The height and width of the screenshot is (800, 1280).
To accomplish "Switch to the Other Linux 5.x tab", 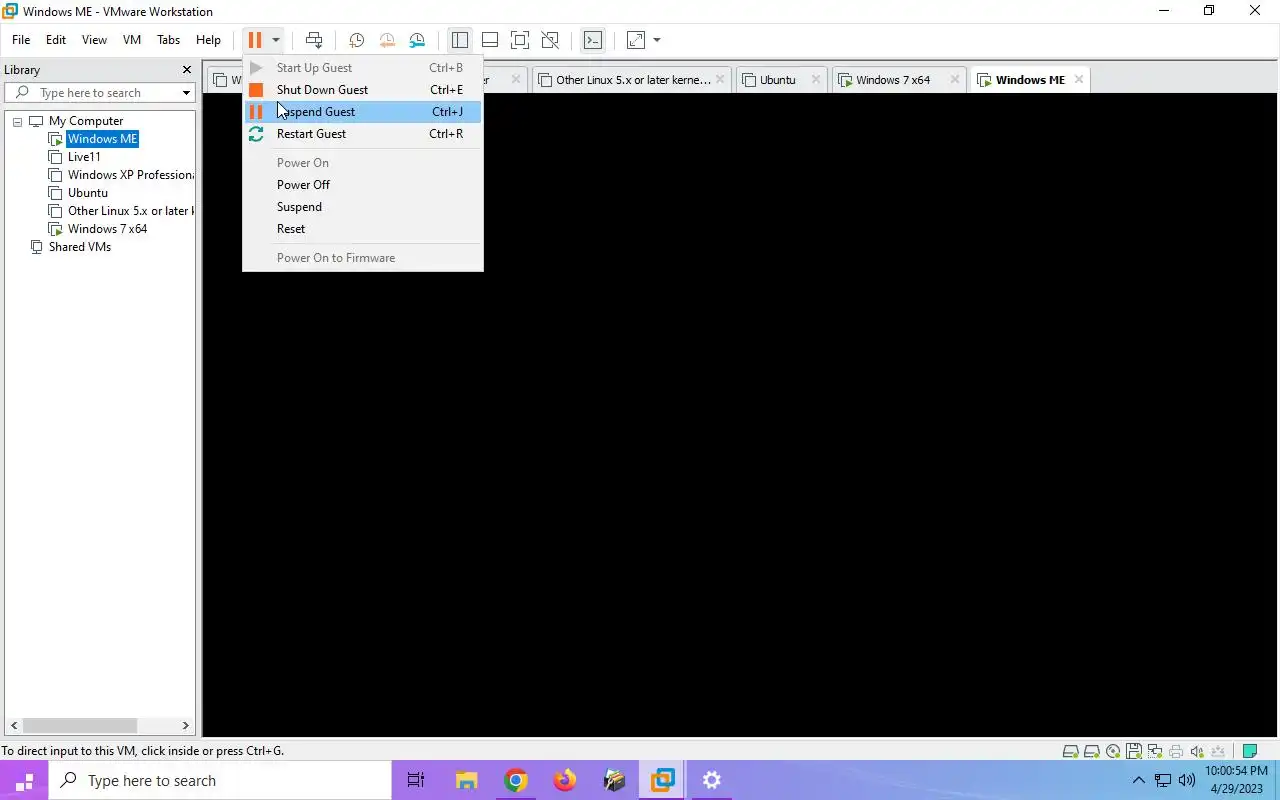I will pyautogui.click(x=633, y=80).
